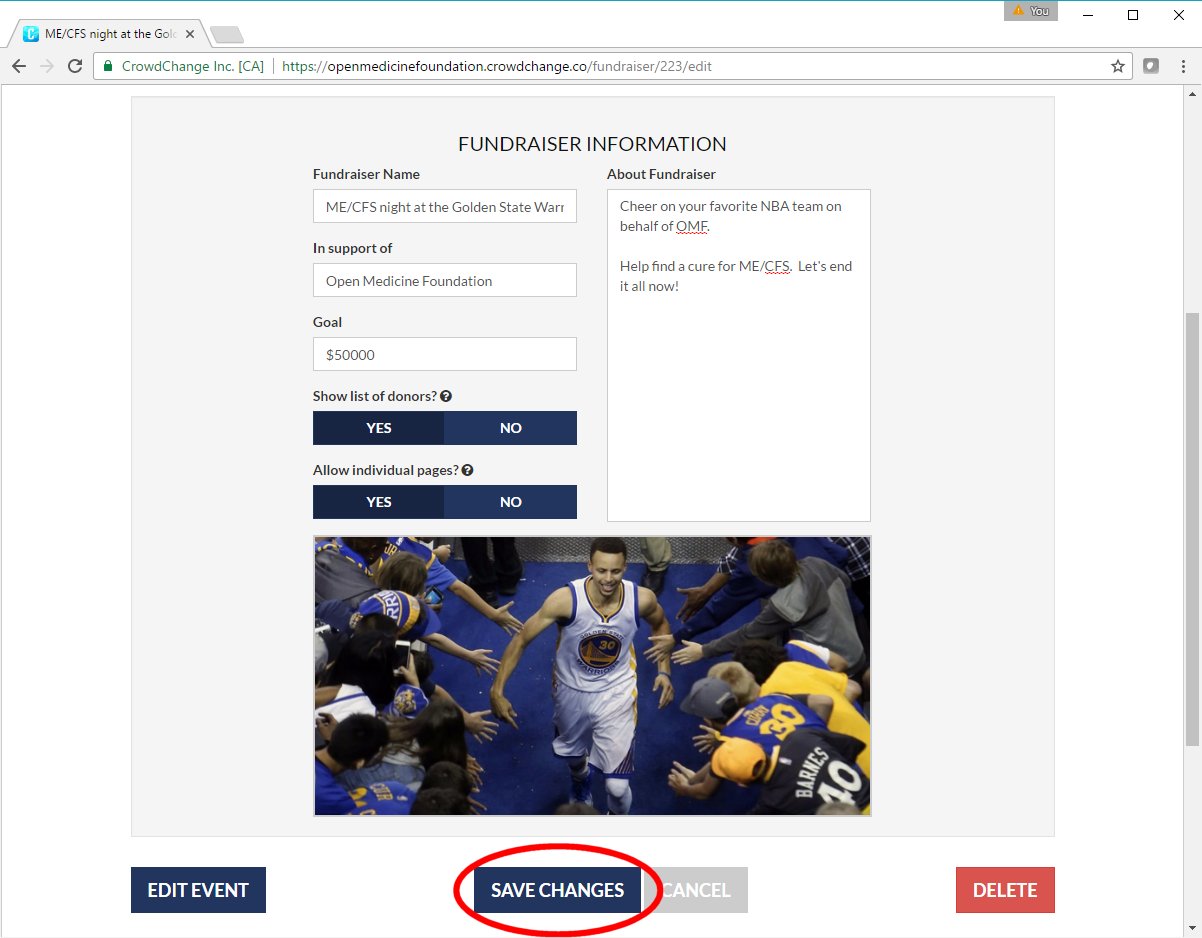
Task: Click the fundraiser basketball photo
Action: [592, 676]
